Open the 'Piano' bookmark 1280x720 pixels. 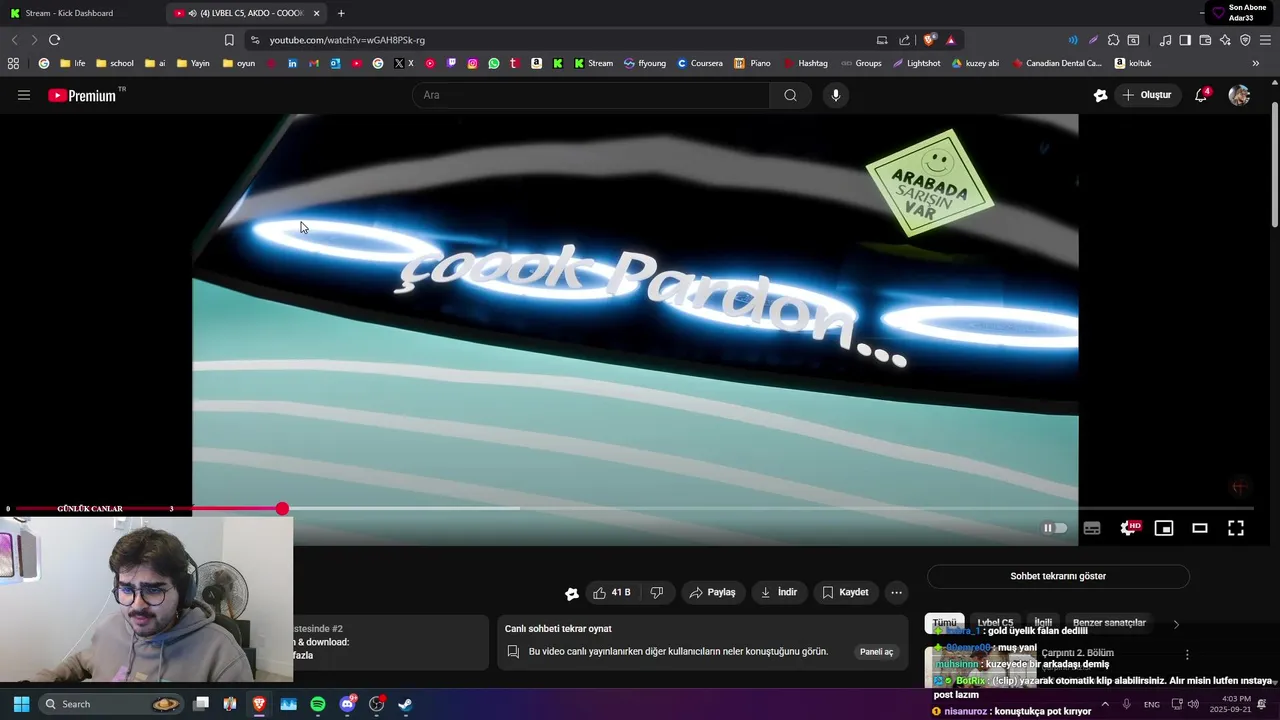tap(753, 63)
